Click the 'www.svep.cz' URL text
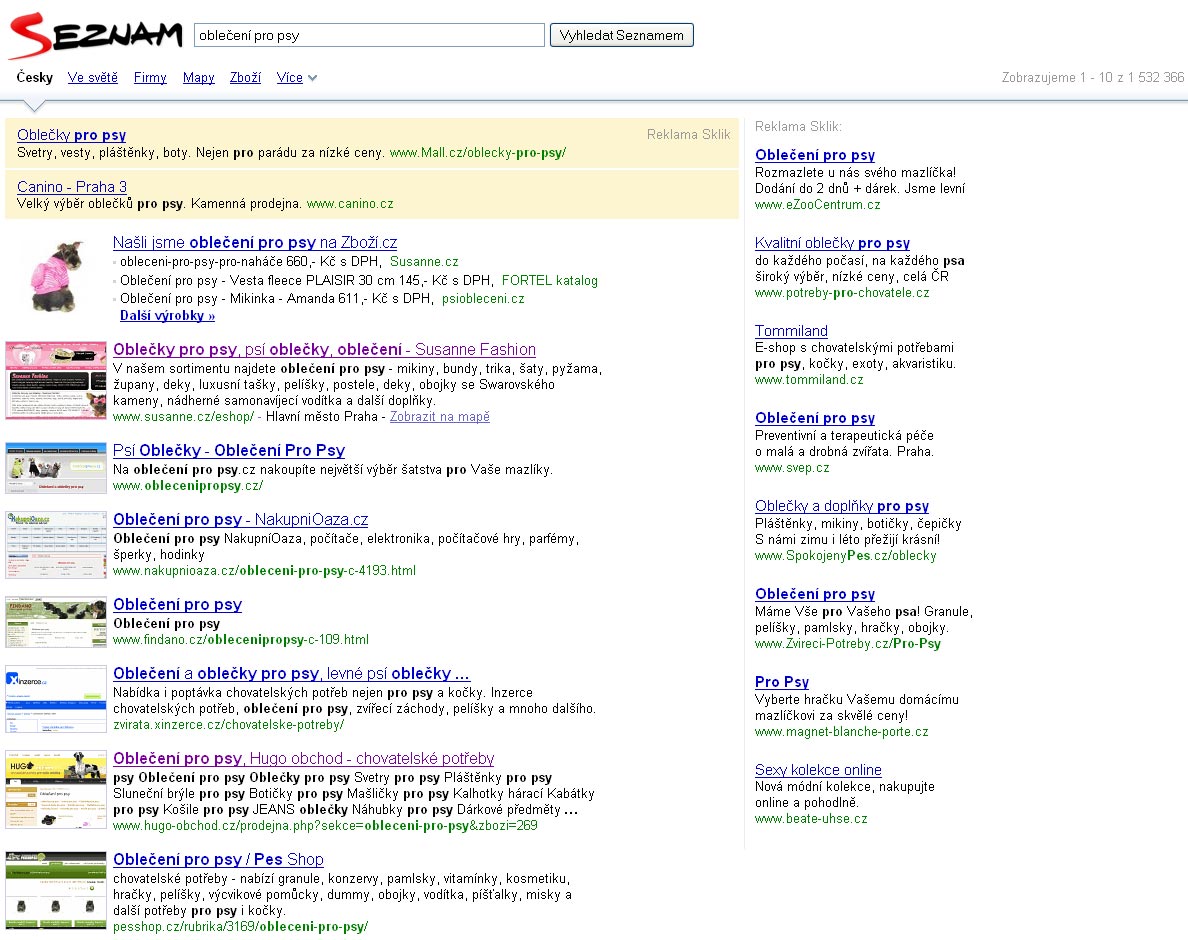 (x=792, y=467)
